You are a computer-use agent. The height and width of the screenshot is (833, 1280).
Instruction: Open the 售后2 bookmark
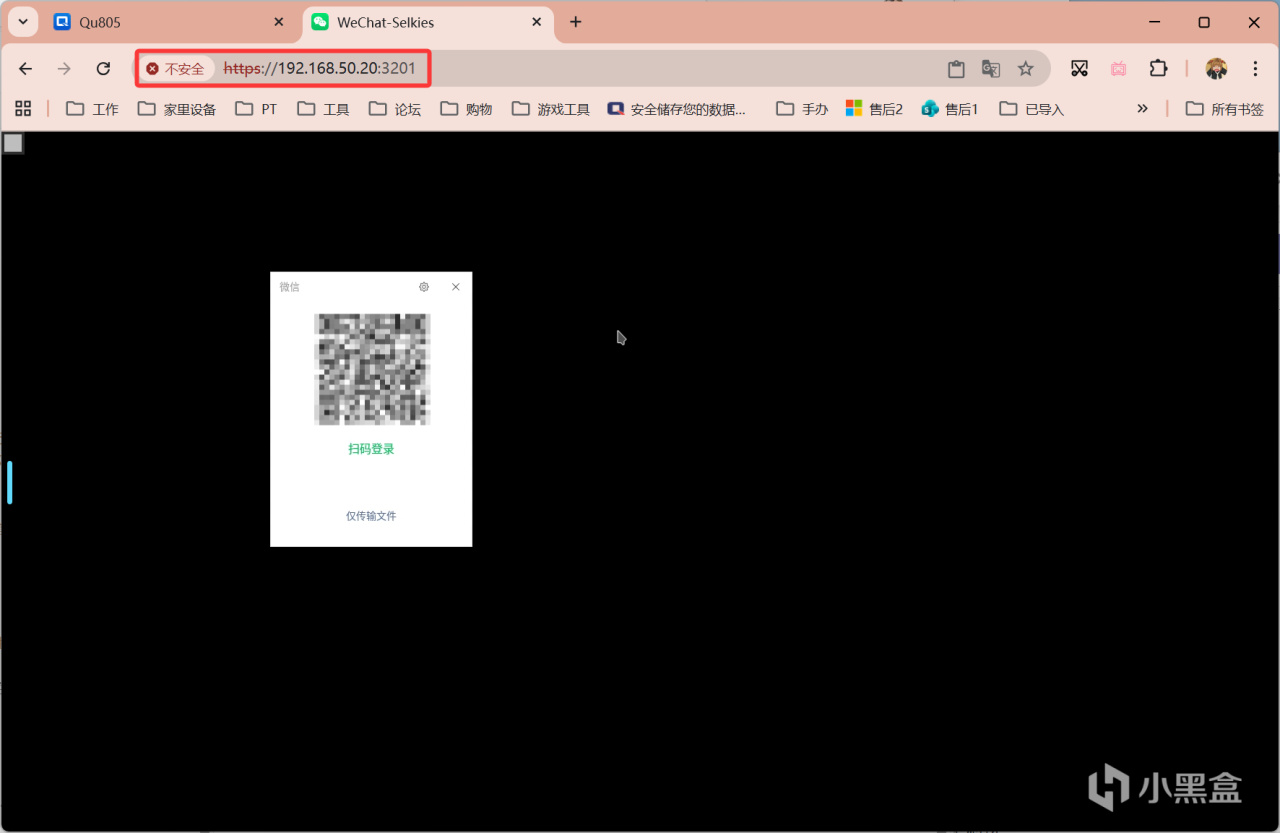874,109
